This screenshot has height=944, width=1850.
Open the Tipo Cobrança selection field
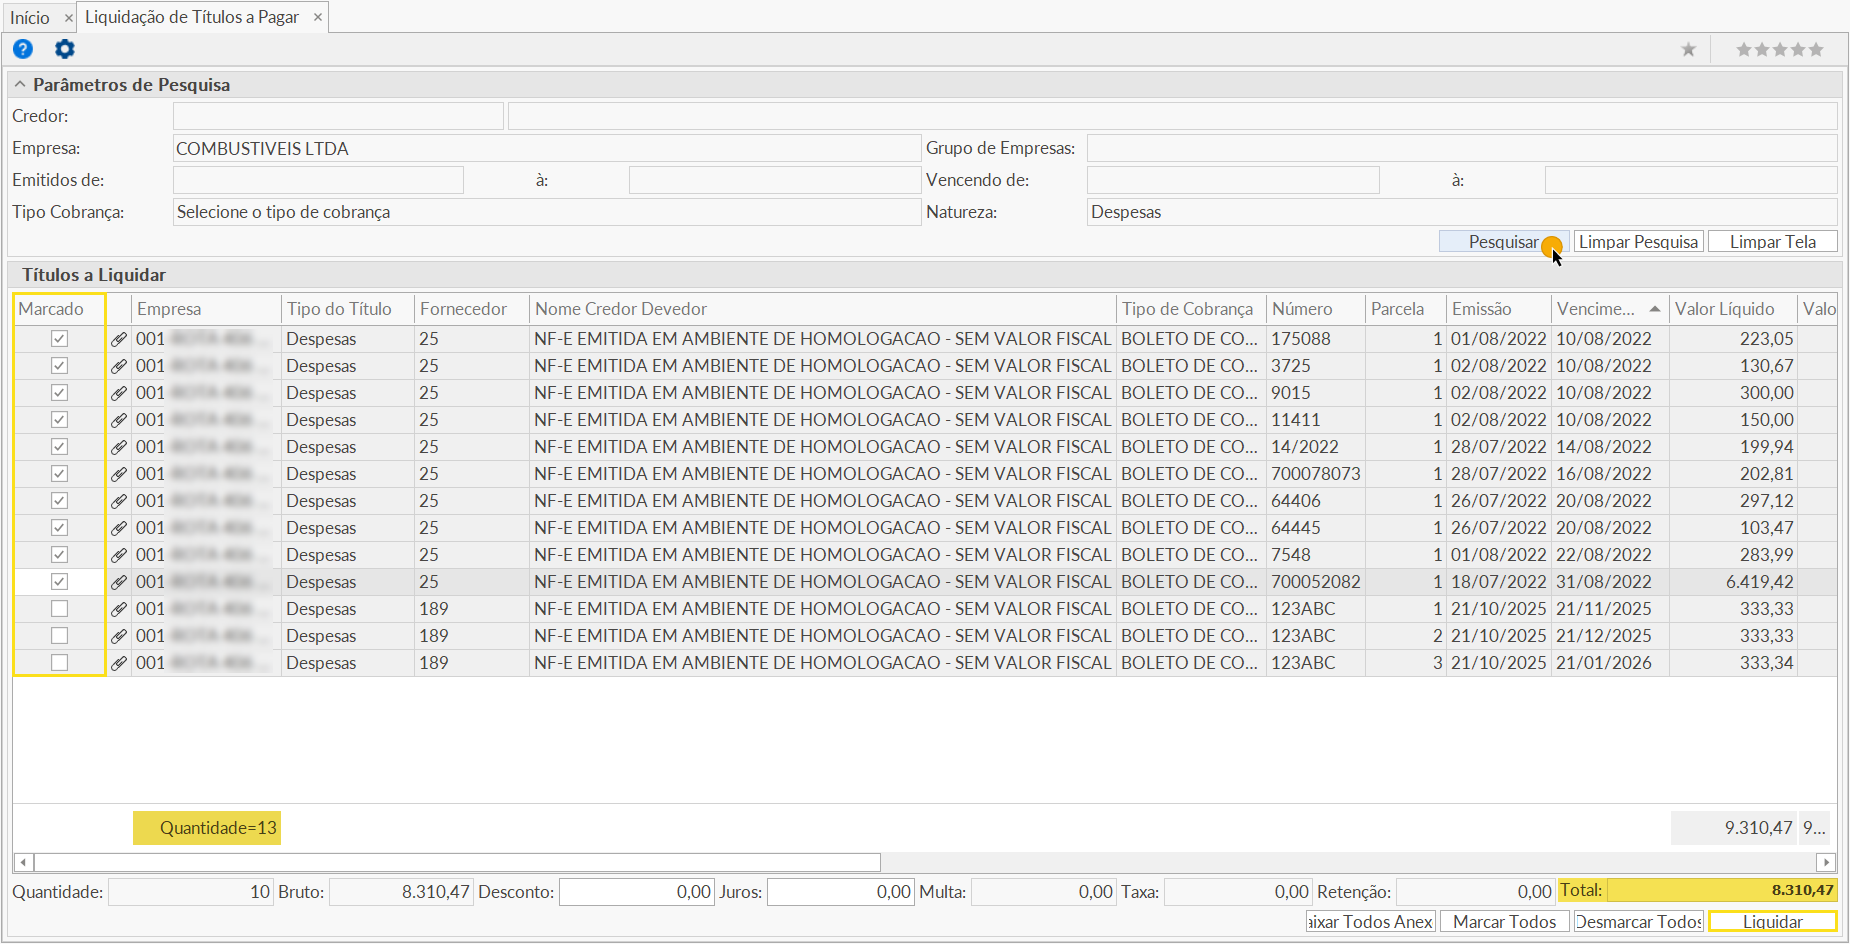click(x=546, y=212)
